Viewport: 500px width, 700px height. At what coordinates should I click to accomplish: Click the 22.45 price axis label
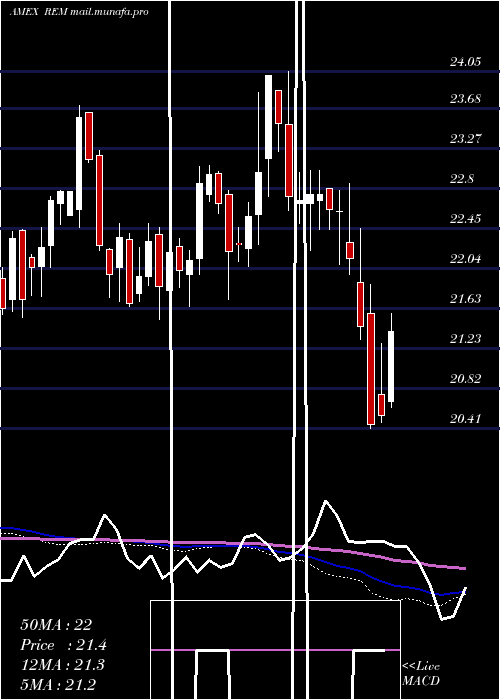(x=466, y=219)
